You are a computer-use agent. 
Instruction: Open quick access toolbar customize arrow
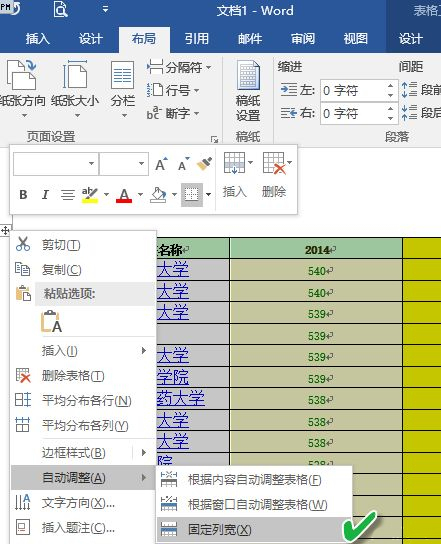(x=105, y=9)
